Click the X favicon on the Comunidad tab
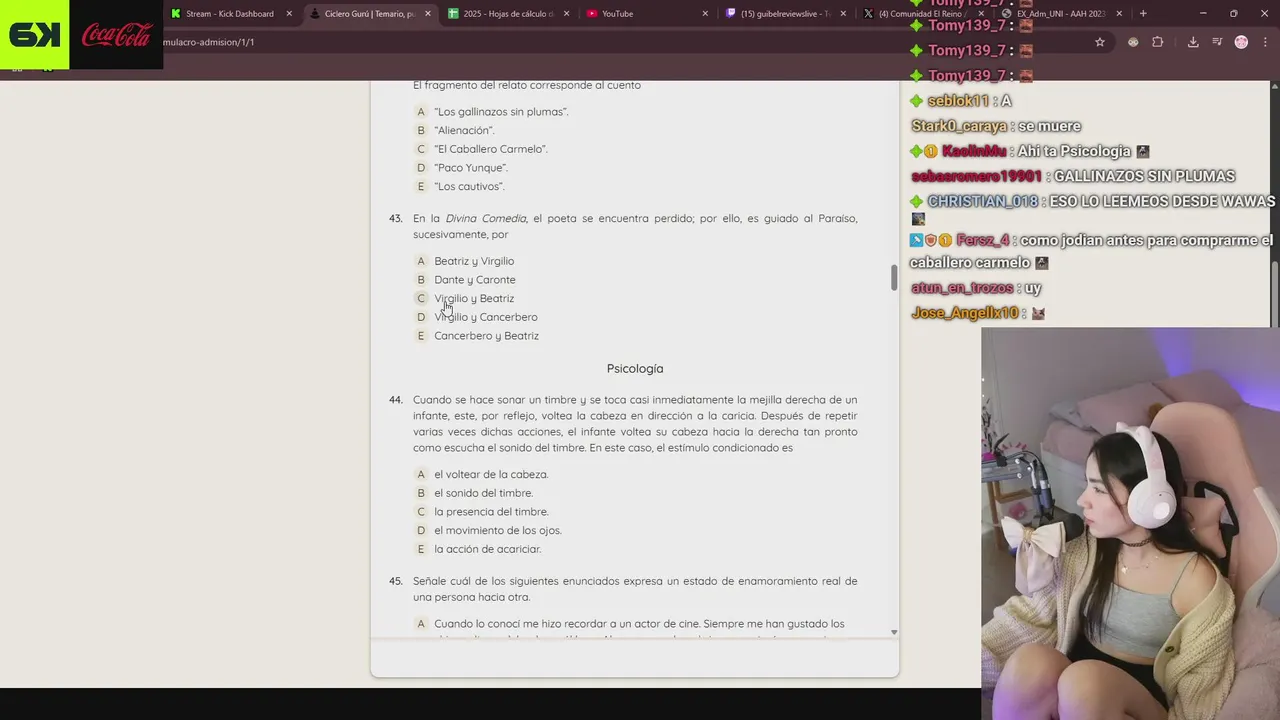Screen dimensions: 1280x720 pos(868,14)
